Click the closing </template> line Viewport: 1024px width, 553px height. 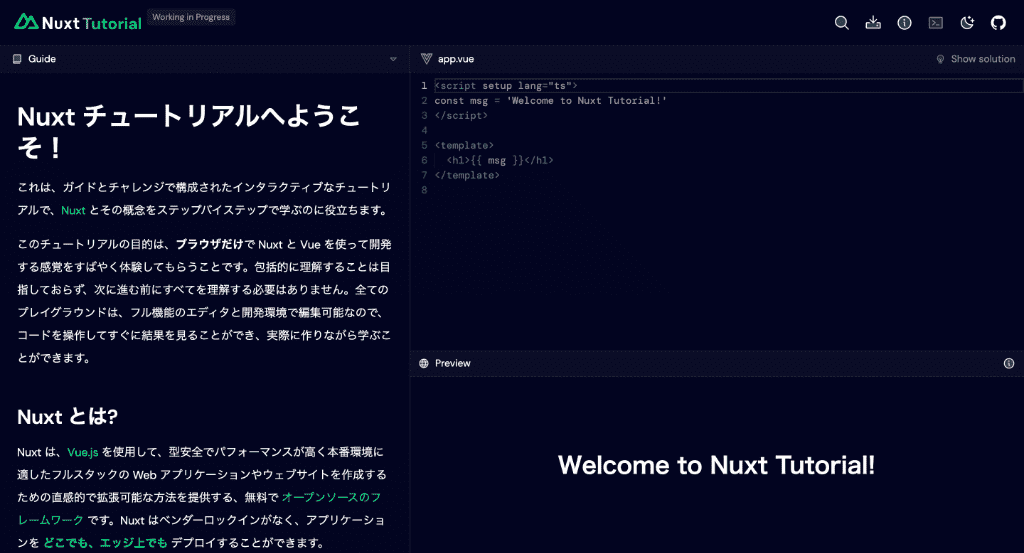pos(467,175)
